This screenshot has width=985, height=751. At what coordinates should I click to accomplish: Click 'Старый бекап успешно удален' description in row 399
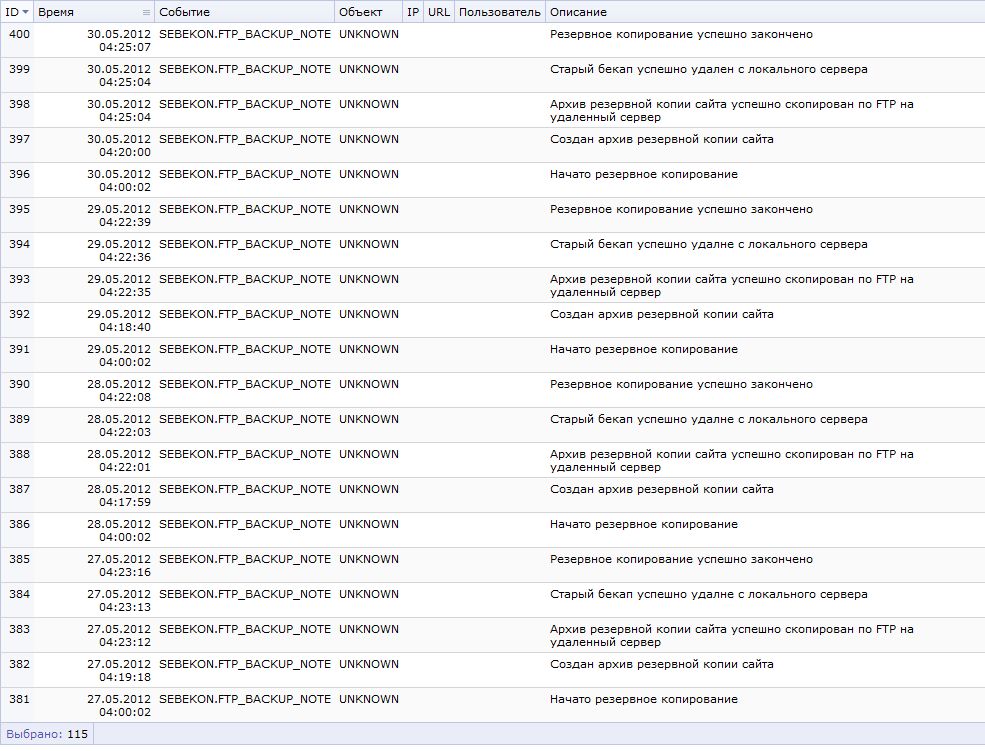click(x=708, y=69)
